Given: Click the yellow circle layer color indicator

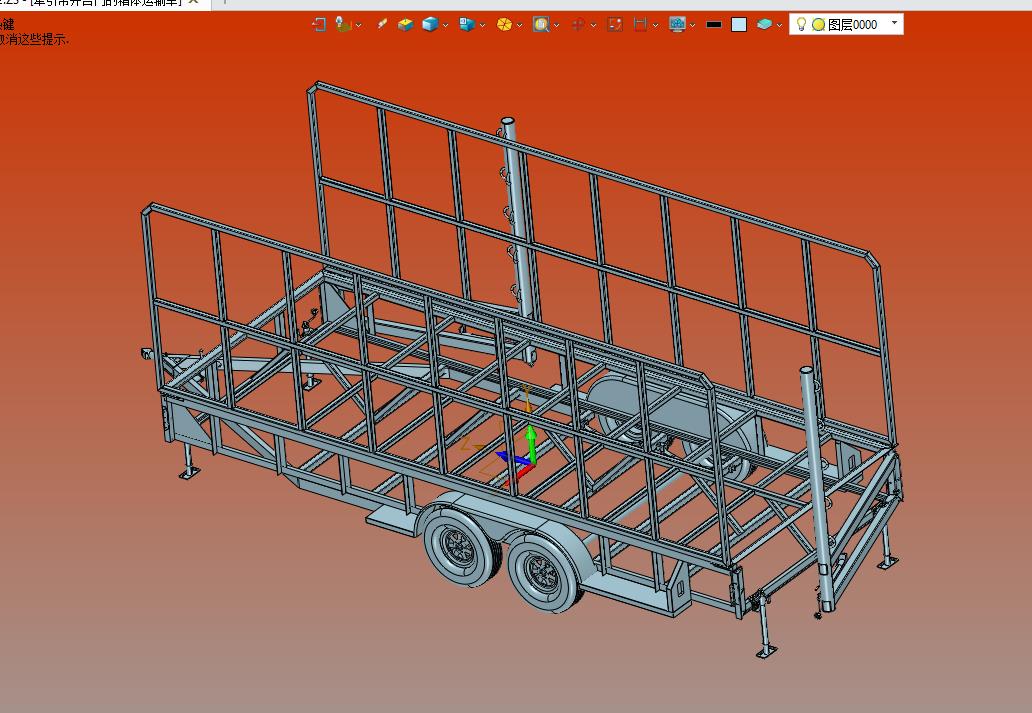Looking at the screenshot, I should tap(818, 24).
